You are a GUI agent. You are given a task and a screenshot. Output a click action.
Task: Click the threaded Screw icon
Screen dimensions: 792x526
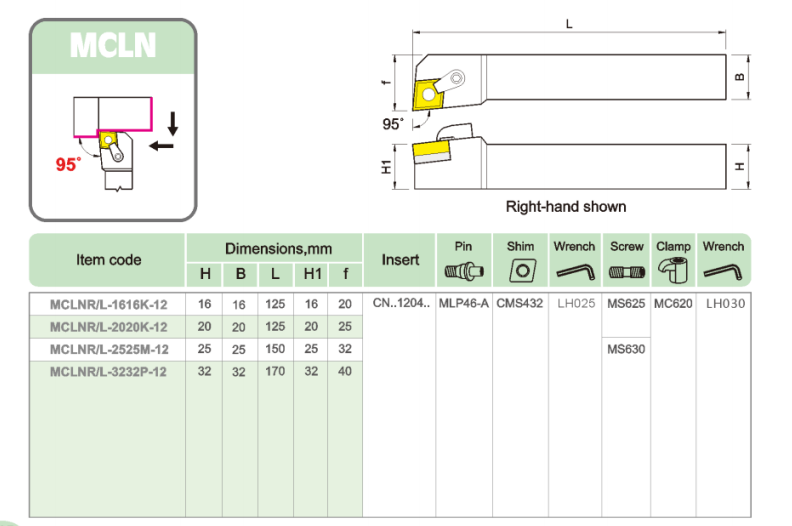(x=626, y=271)
